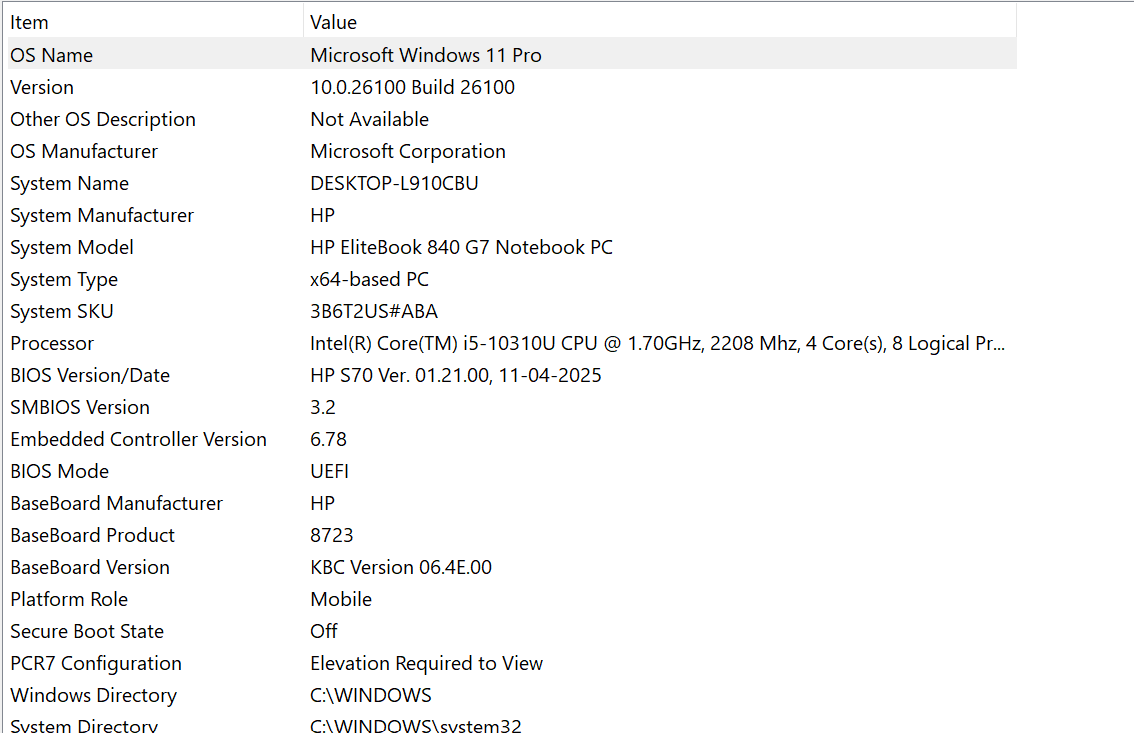The image size is (1134, 733).
Task: Select the System SKU row
Action: point(512,311)
